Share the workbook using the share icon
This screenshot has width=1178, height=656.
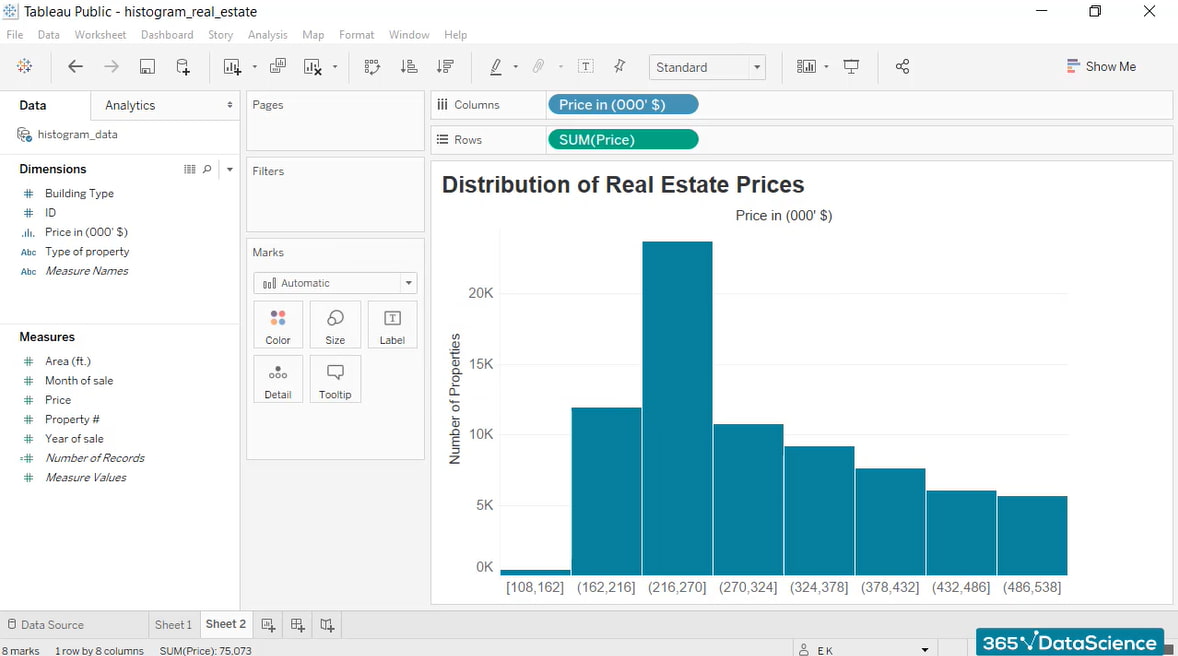pyautogui.click(x=902, y=66)
